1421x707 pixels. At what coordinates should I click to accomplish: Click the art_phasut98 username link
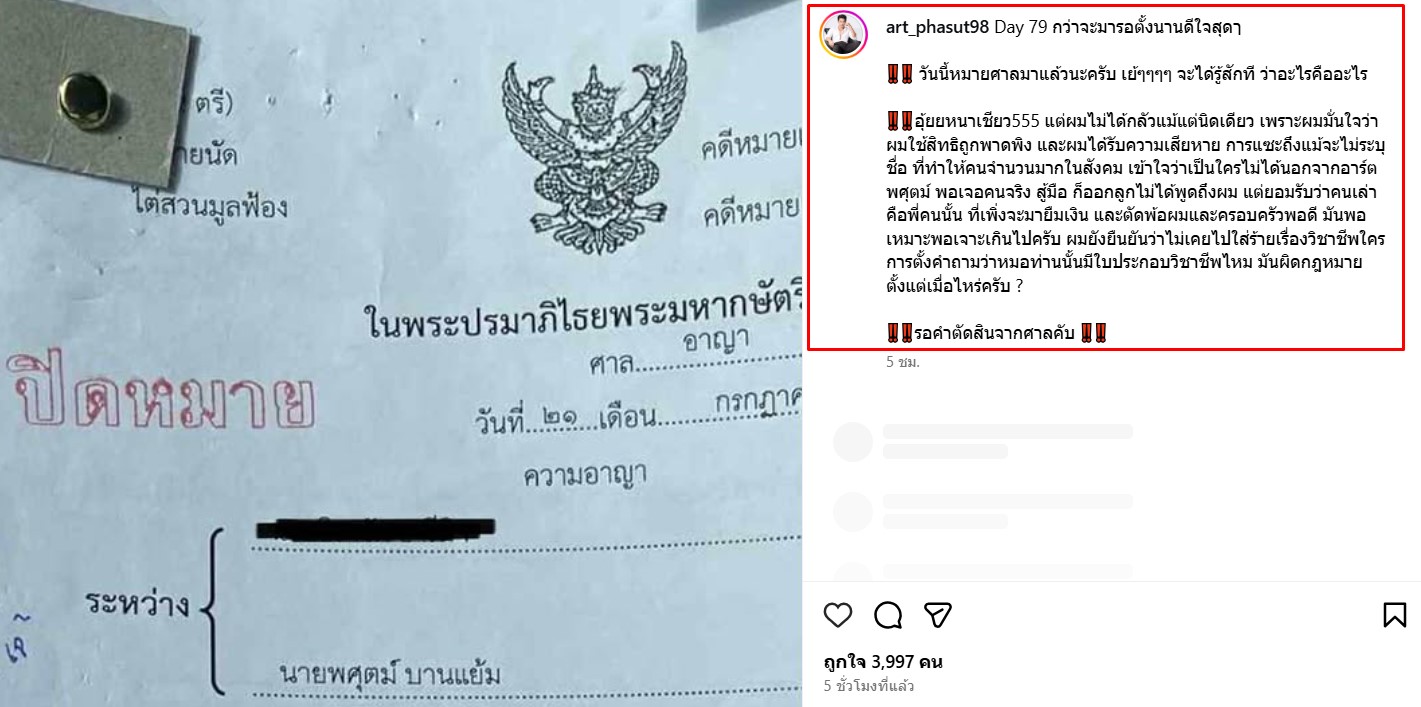(937, 27)
